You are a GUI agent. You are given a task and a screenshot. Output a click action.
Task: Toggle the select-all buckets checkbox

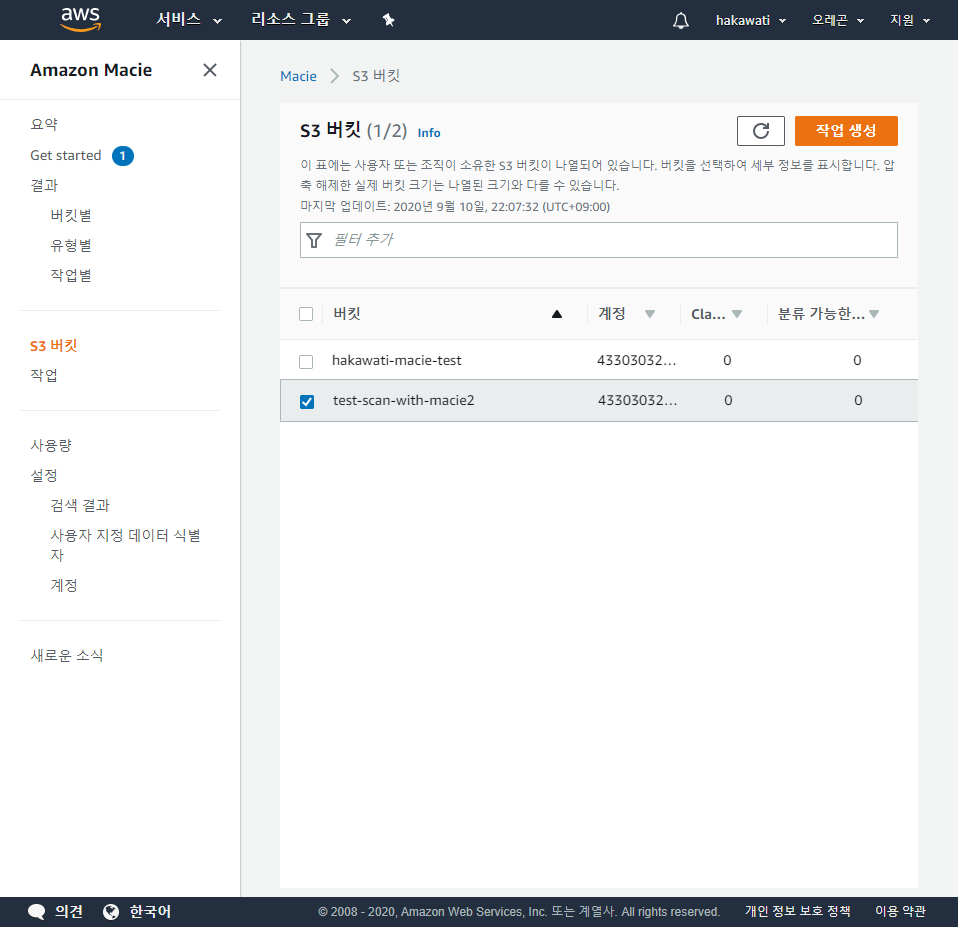tap(306, 314)
